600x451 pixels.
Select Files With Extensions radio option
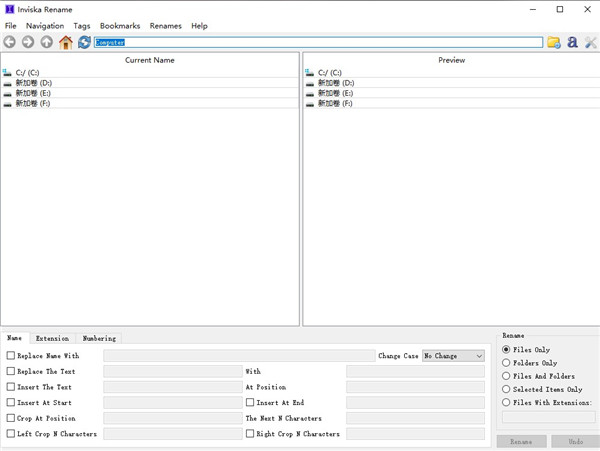506,402
